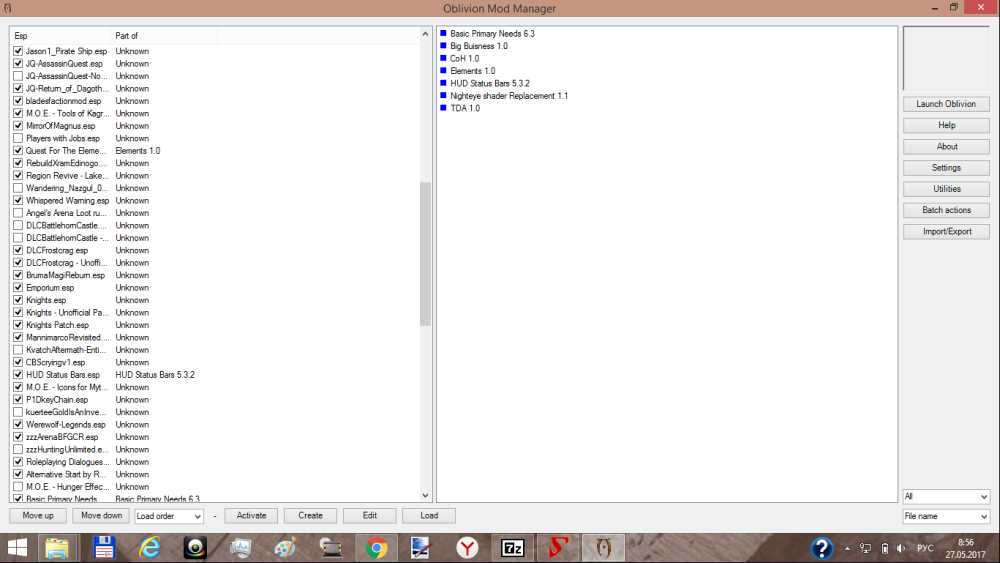Click blue square beside CoH 1.0
The height and width of the screenshot is (563, 1000).
coord(443,58)
